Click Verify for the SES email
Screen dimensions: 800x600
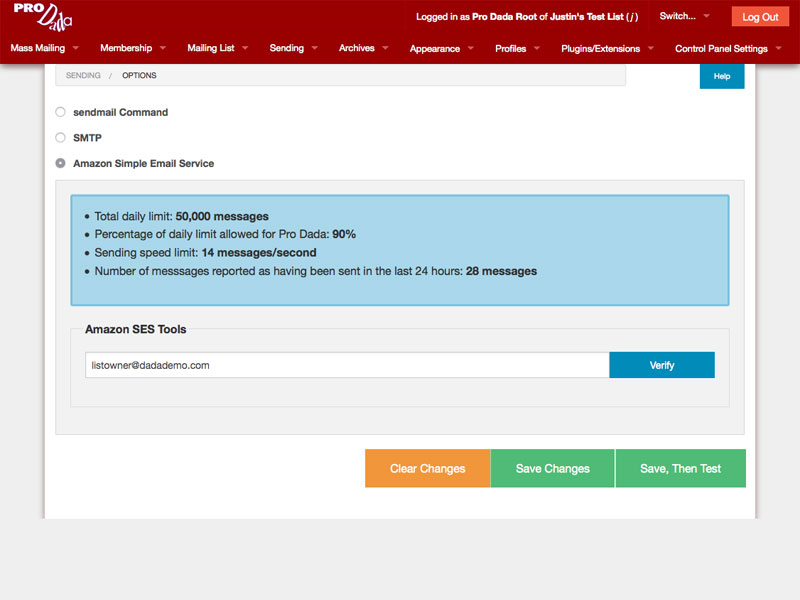tap(662, 365)
